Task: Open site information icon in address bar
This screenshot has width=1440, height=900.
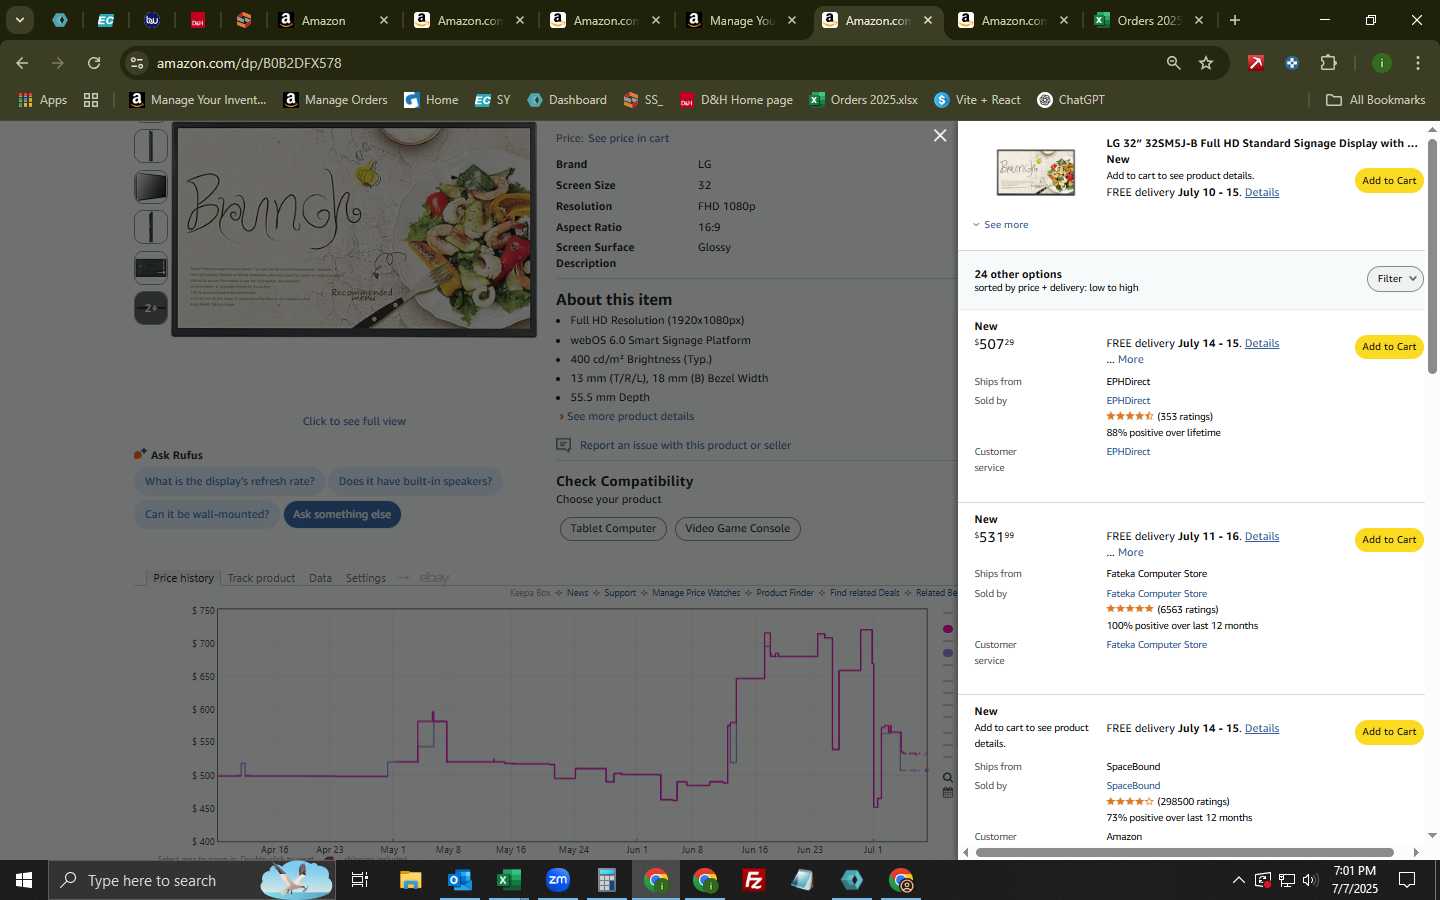Action: point(137,63)
